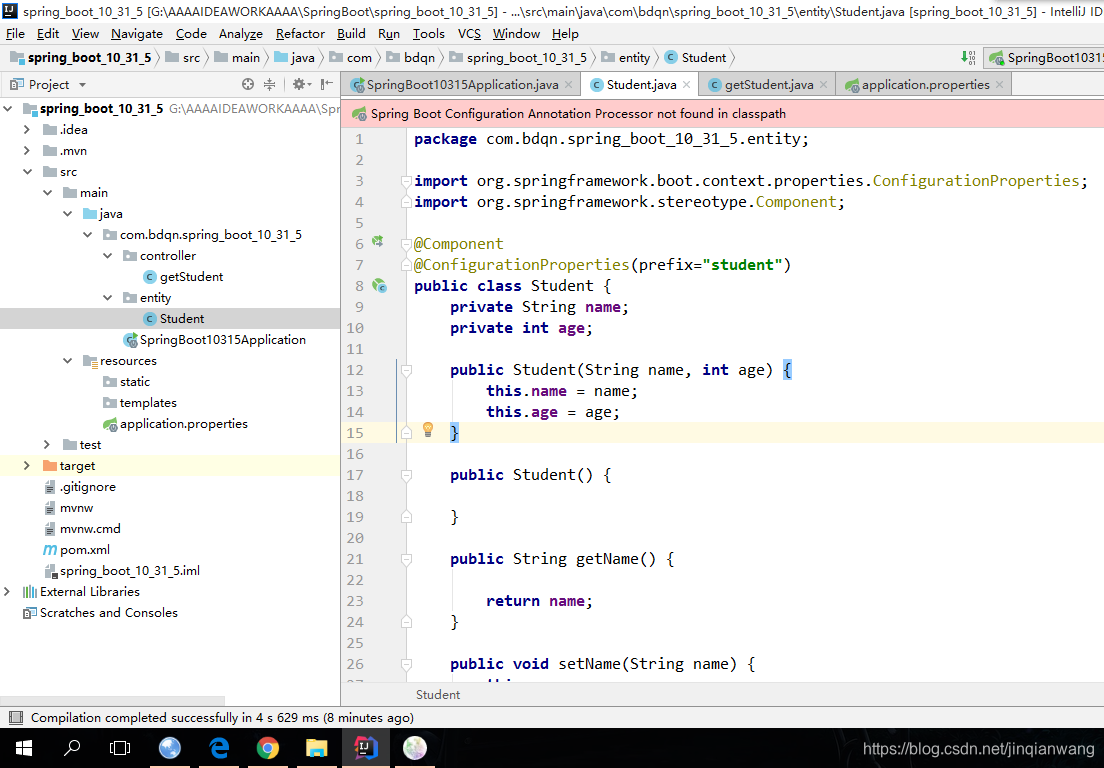Open the Project panel settings gear
This screenshot has height=768, width=1104.
(300, 84)
